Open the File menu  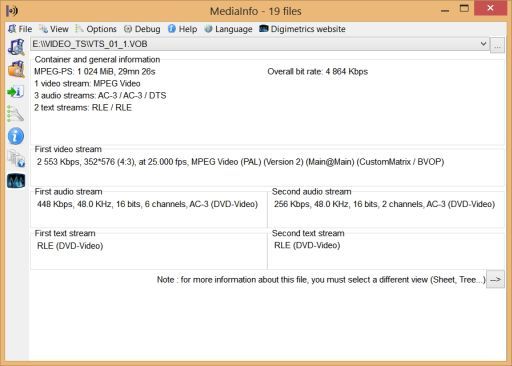[x=20, y=29]
